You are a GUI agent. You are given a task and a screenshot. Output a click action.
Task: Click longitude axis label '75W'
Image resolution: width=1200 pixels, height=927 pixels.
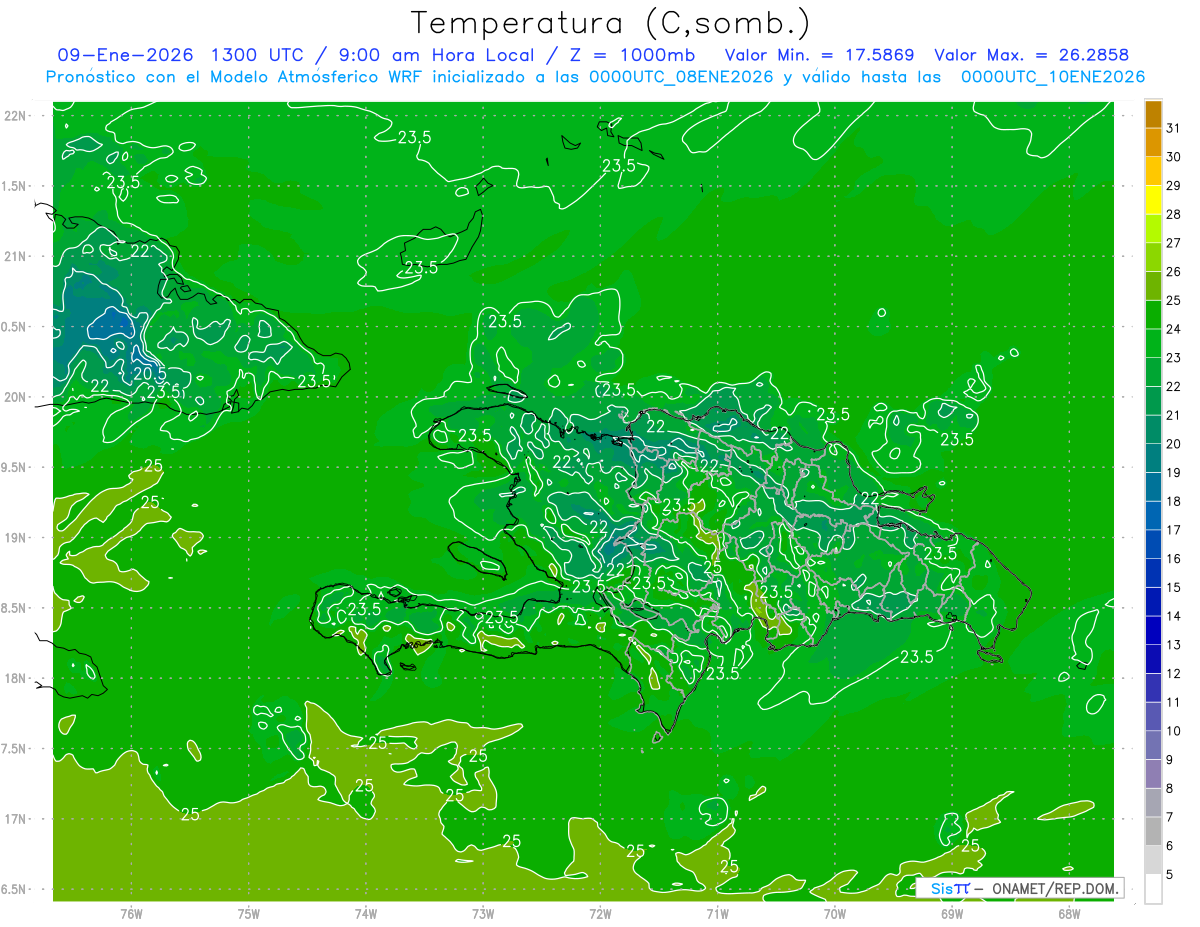249,914
